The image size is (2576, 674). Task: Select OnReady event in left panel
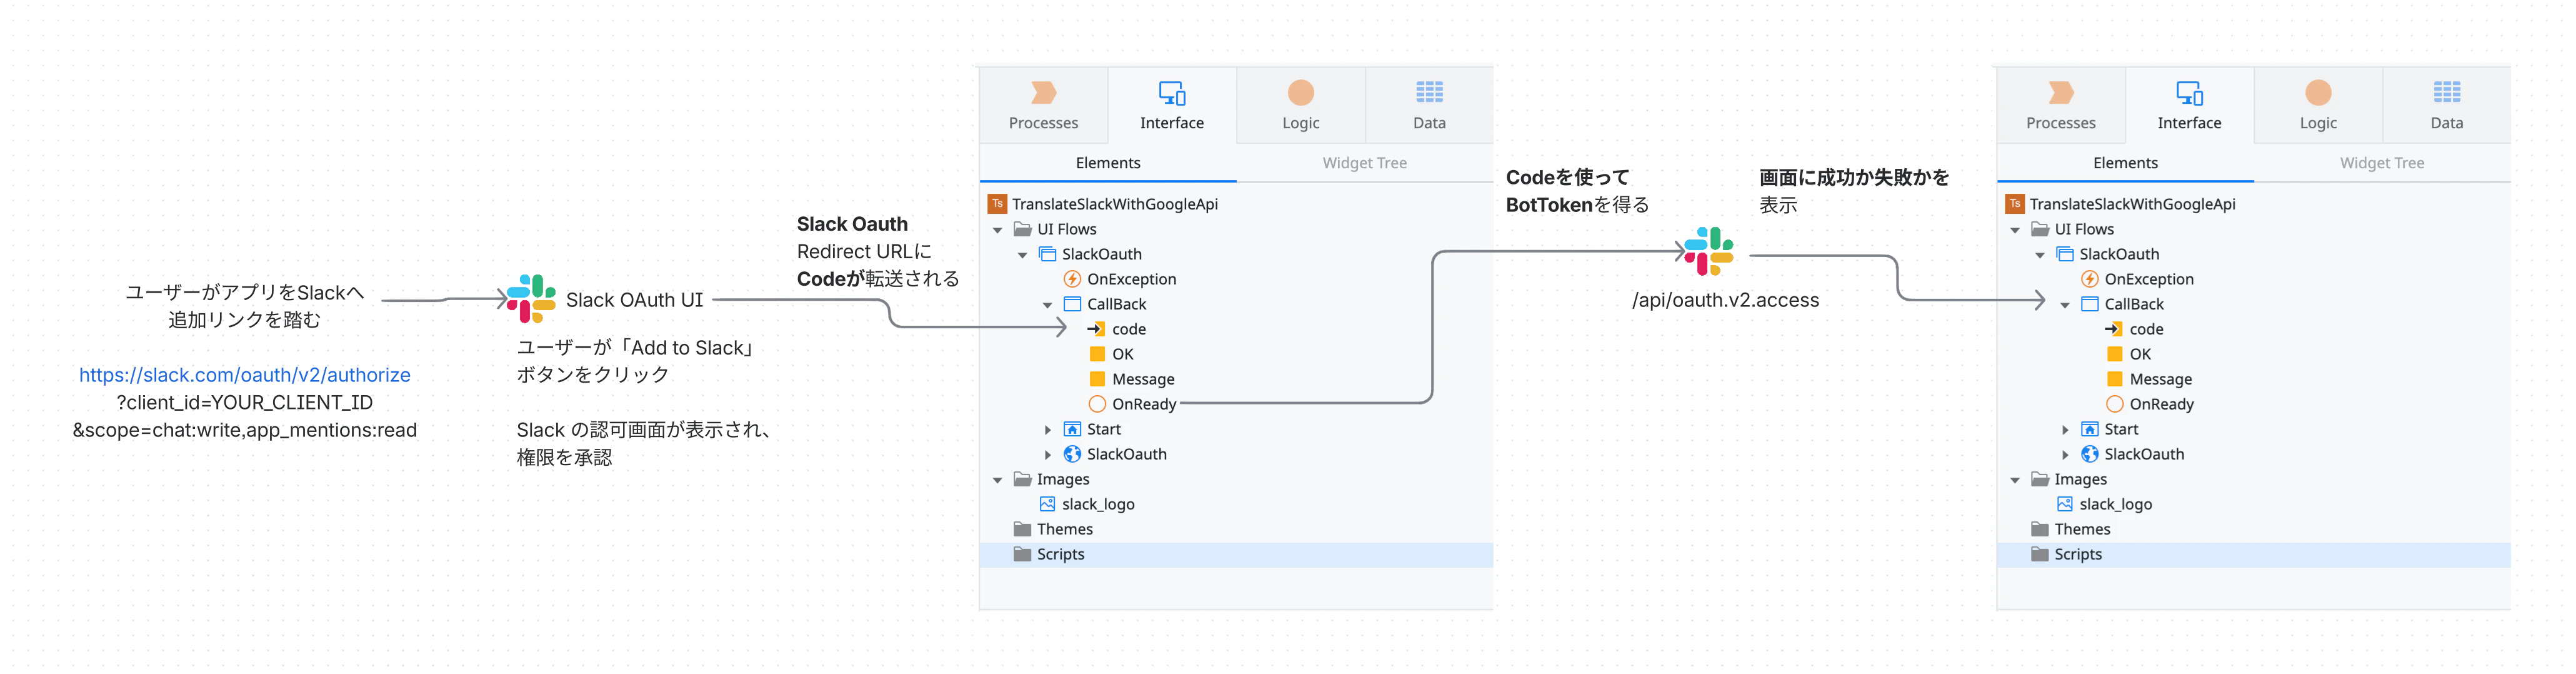coord(1144,404)
